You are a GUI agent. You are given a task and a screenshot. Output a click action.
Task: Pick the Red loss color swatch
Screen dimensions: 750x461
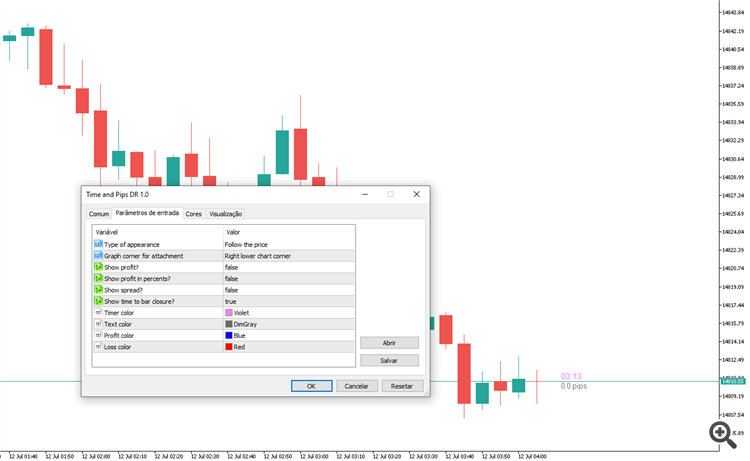[229, 347]
